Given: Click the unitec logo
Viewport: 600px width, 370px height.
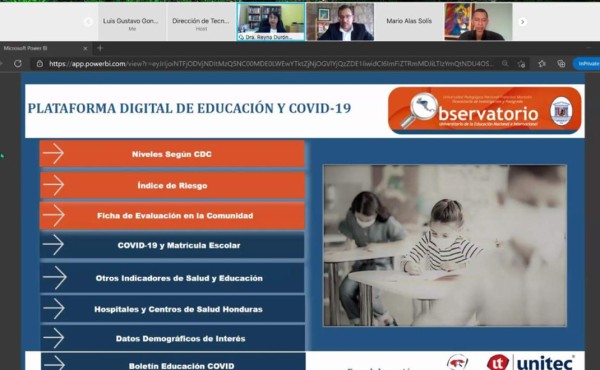Looking at the screenshot, I should [531, 362].
